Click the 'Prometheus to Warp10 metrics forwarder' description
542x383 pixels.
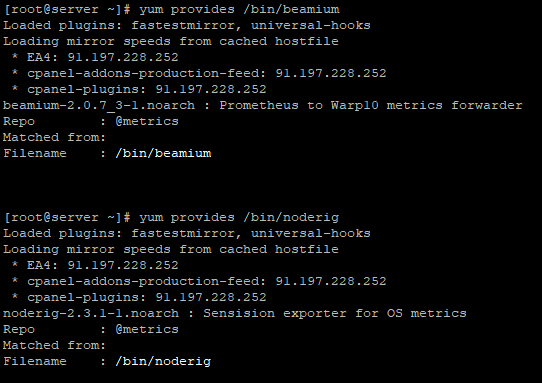click(371, 105)
